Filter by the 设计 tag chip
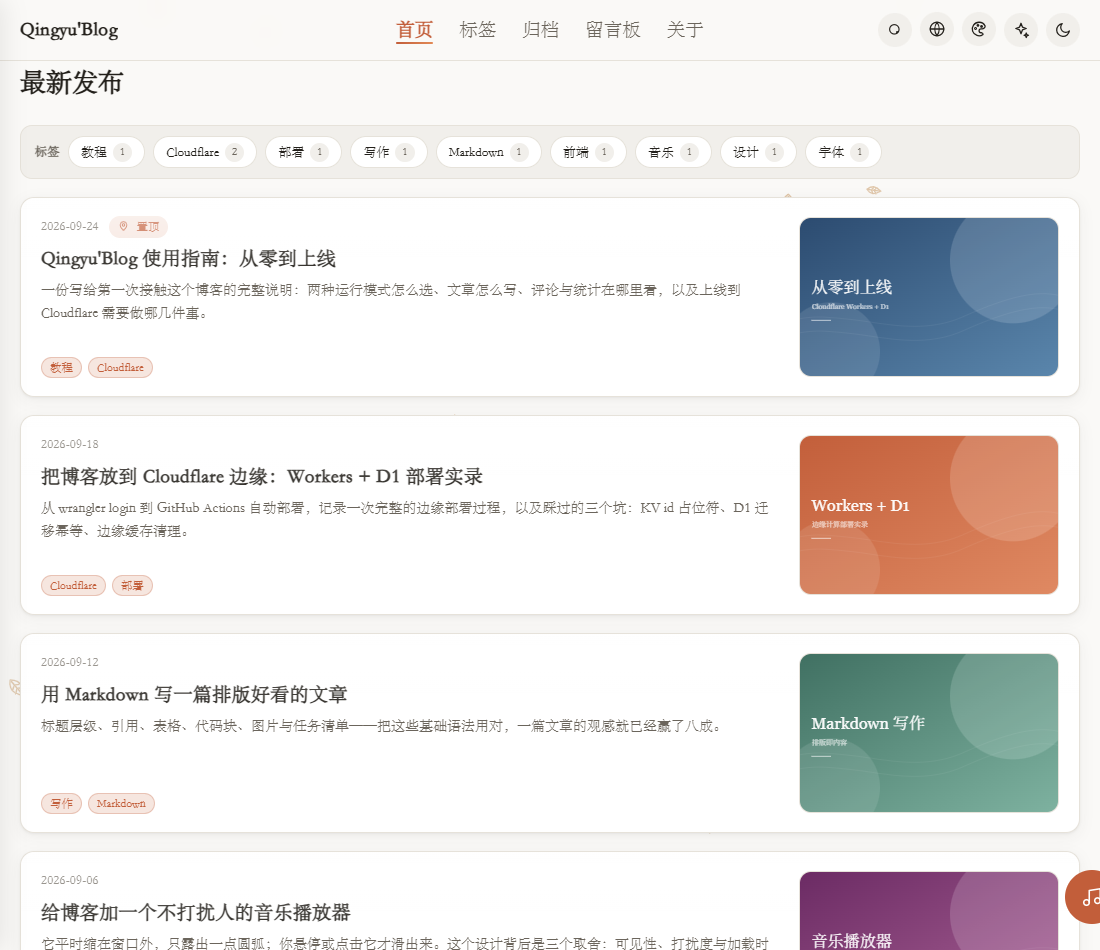 tap(758, 152)
